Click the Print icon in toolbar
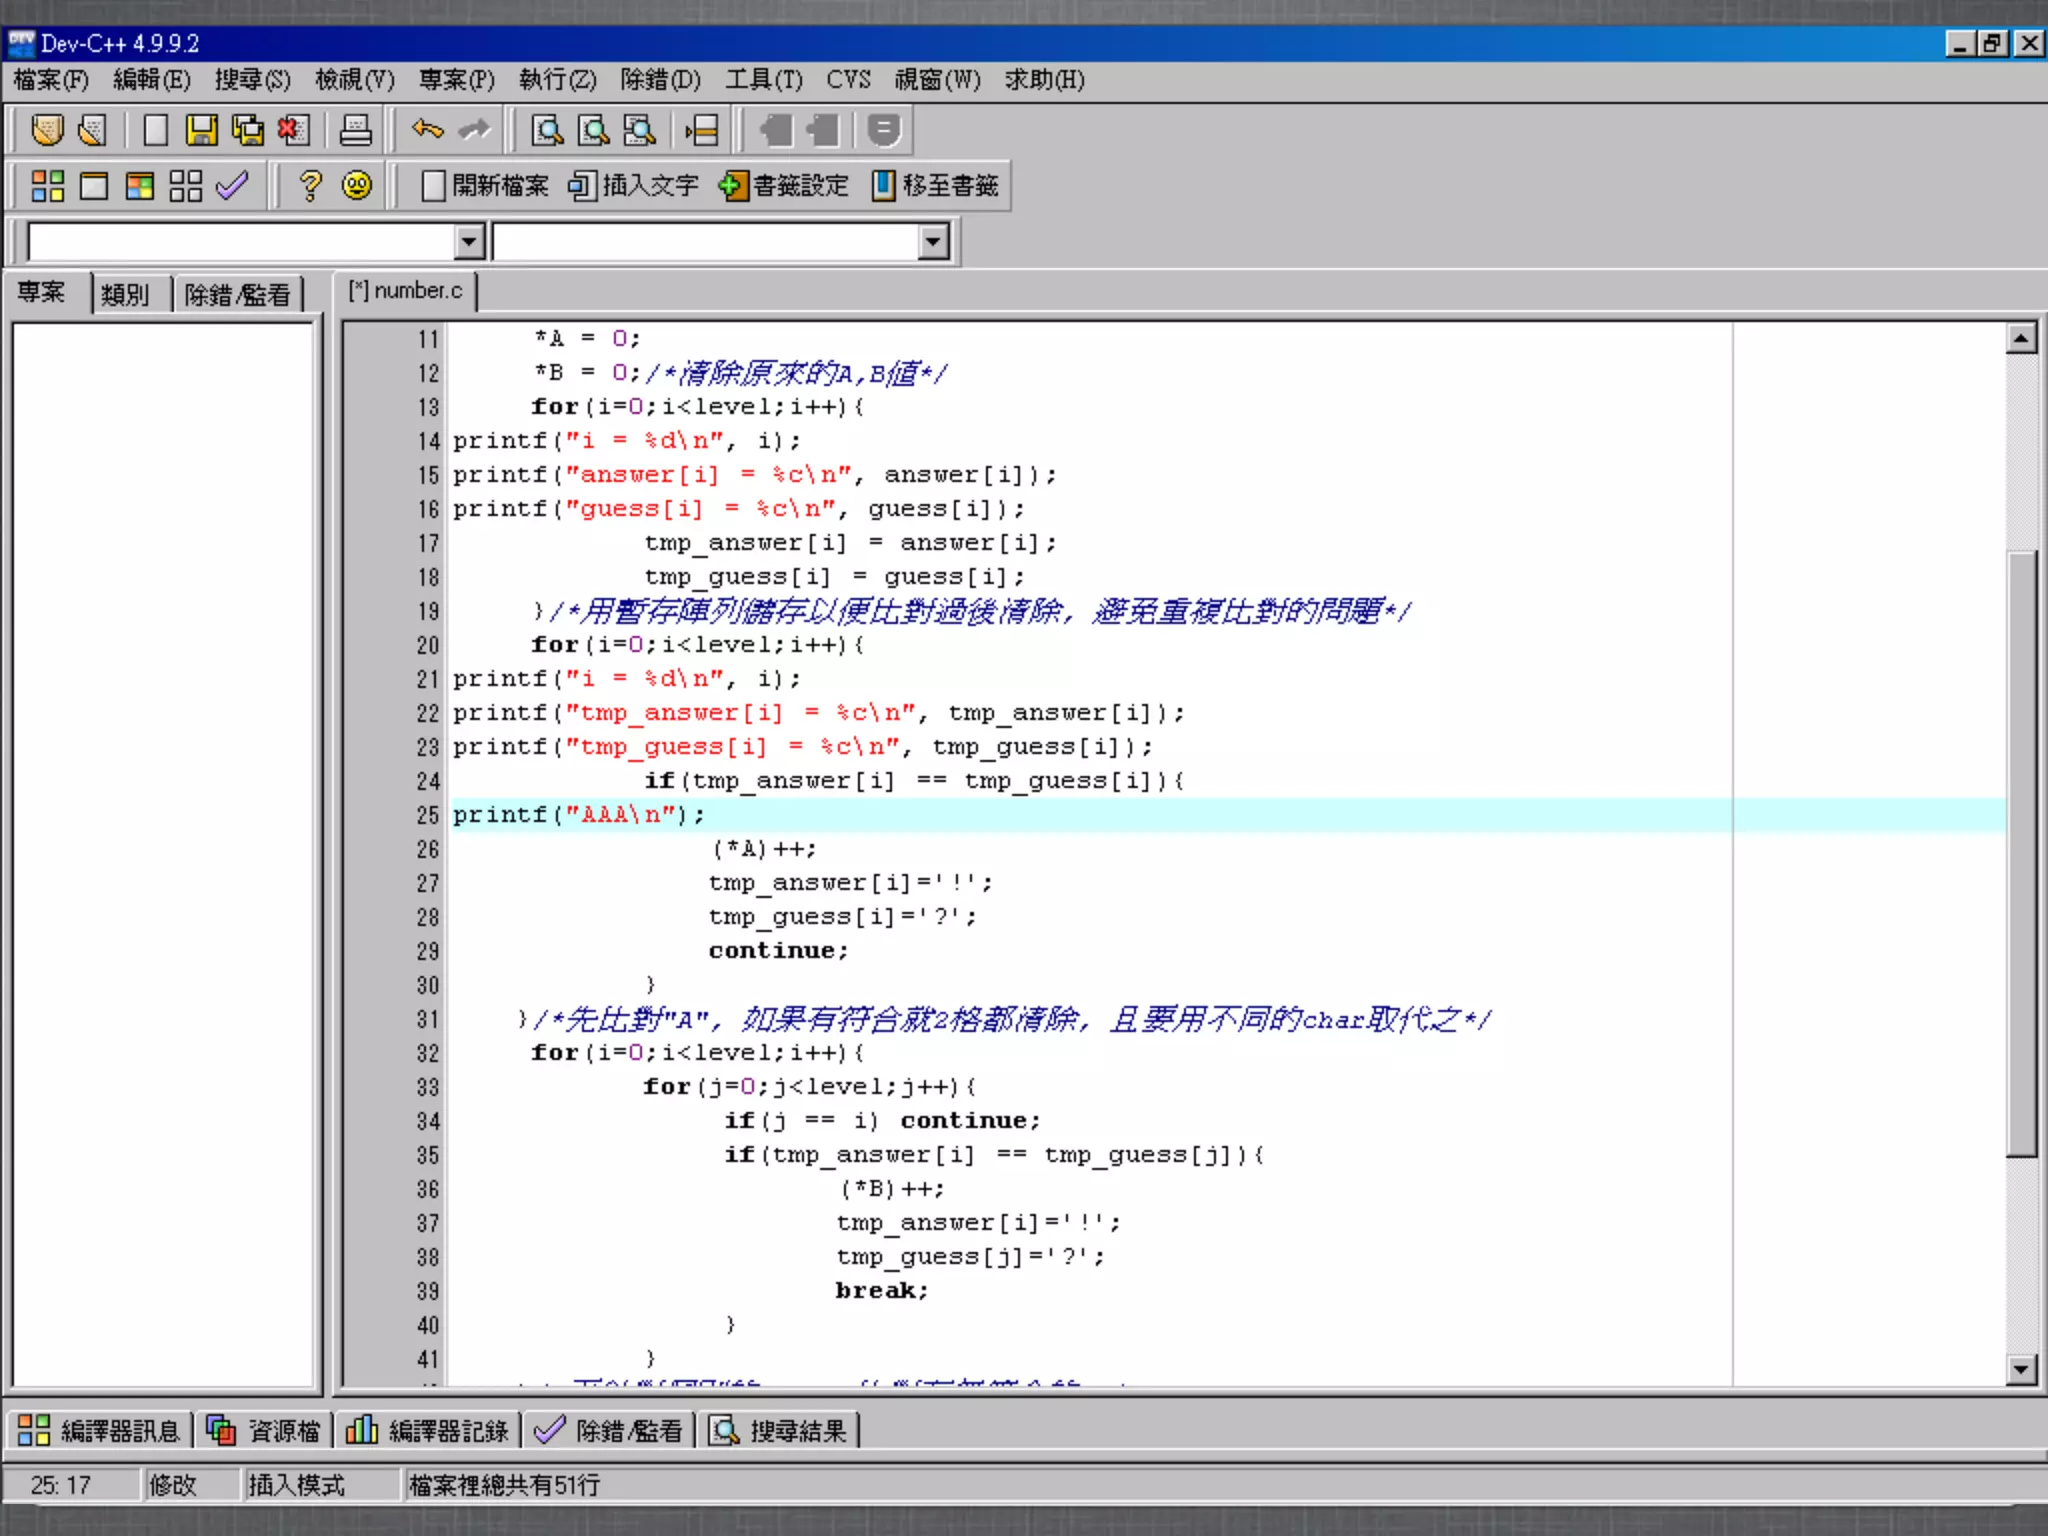 tap(355, 130)
